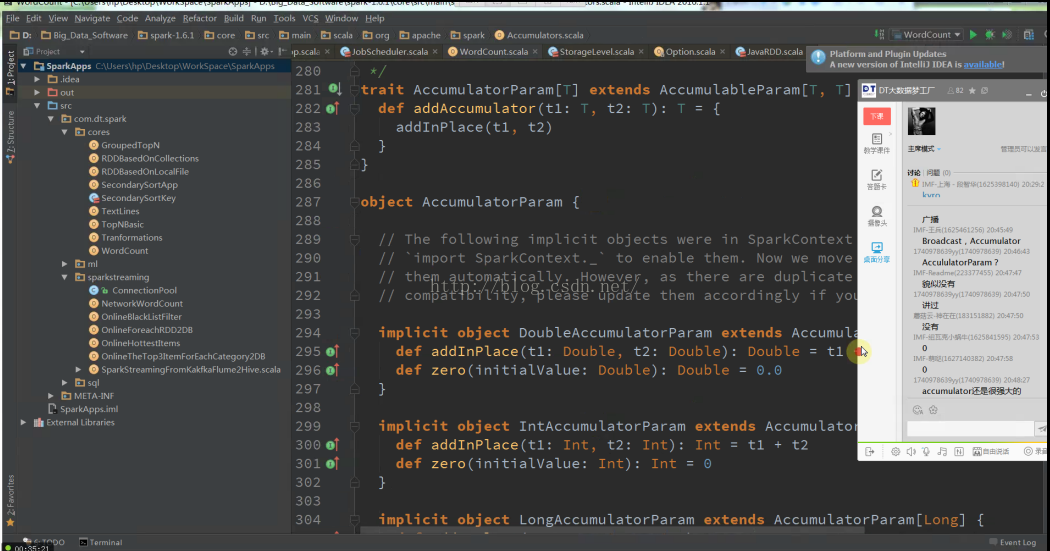Expand the sql package
The height and width of the screenshot is (551, 1050).
pyautogui.click(x=65, y=382)
